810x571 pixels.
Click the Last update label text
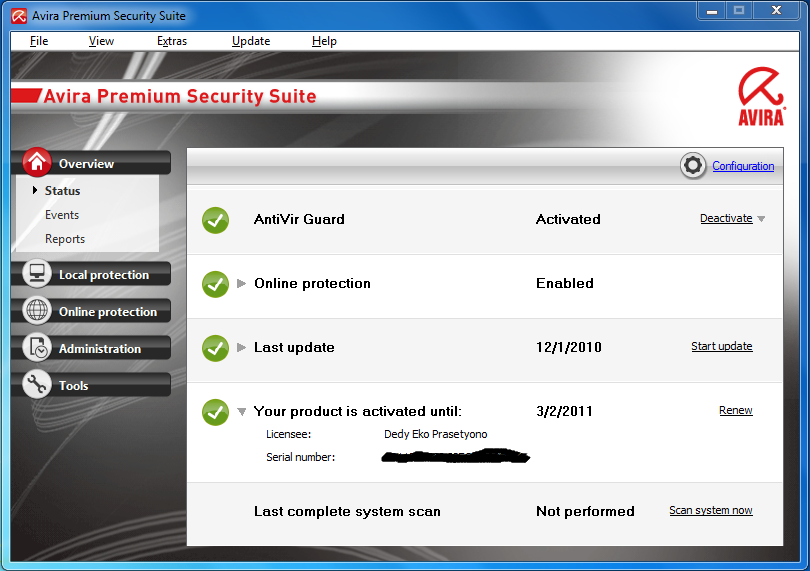[x=294, y=347]
